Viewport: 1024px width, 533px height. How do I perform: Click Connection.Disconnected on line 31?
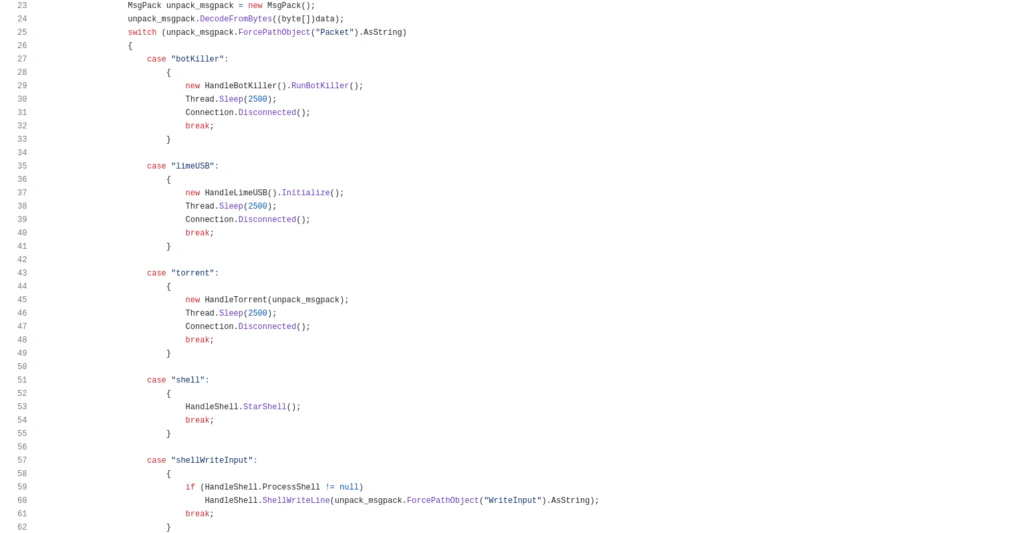(x=240, y=112)
